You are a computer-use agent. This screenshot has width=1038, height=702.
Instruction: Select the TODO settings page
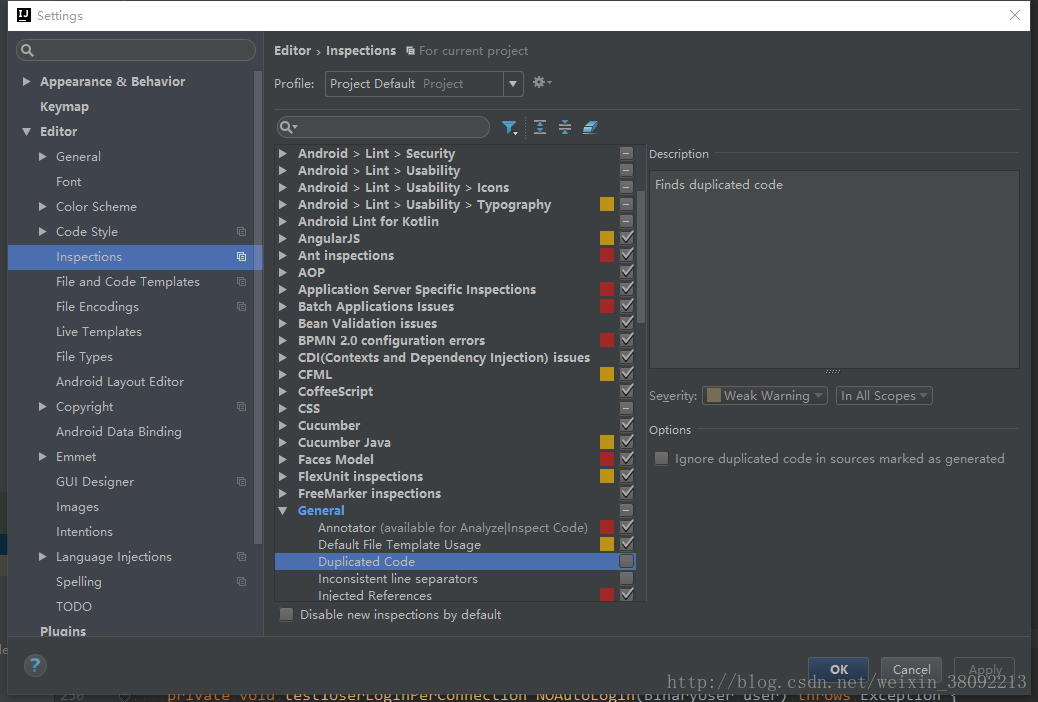73,607
